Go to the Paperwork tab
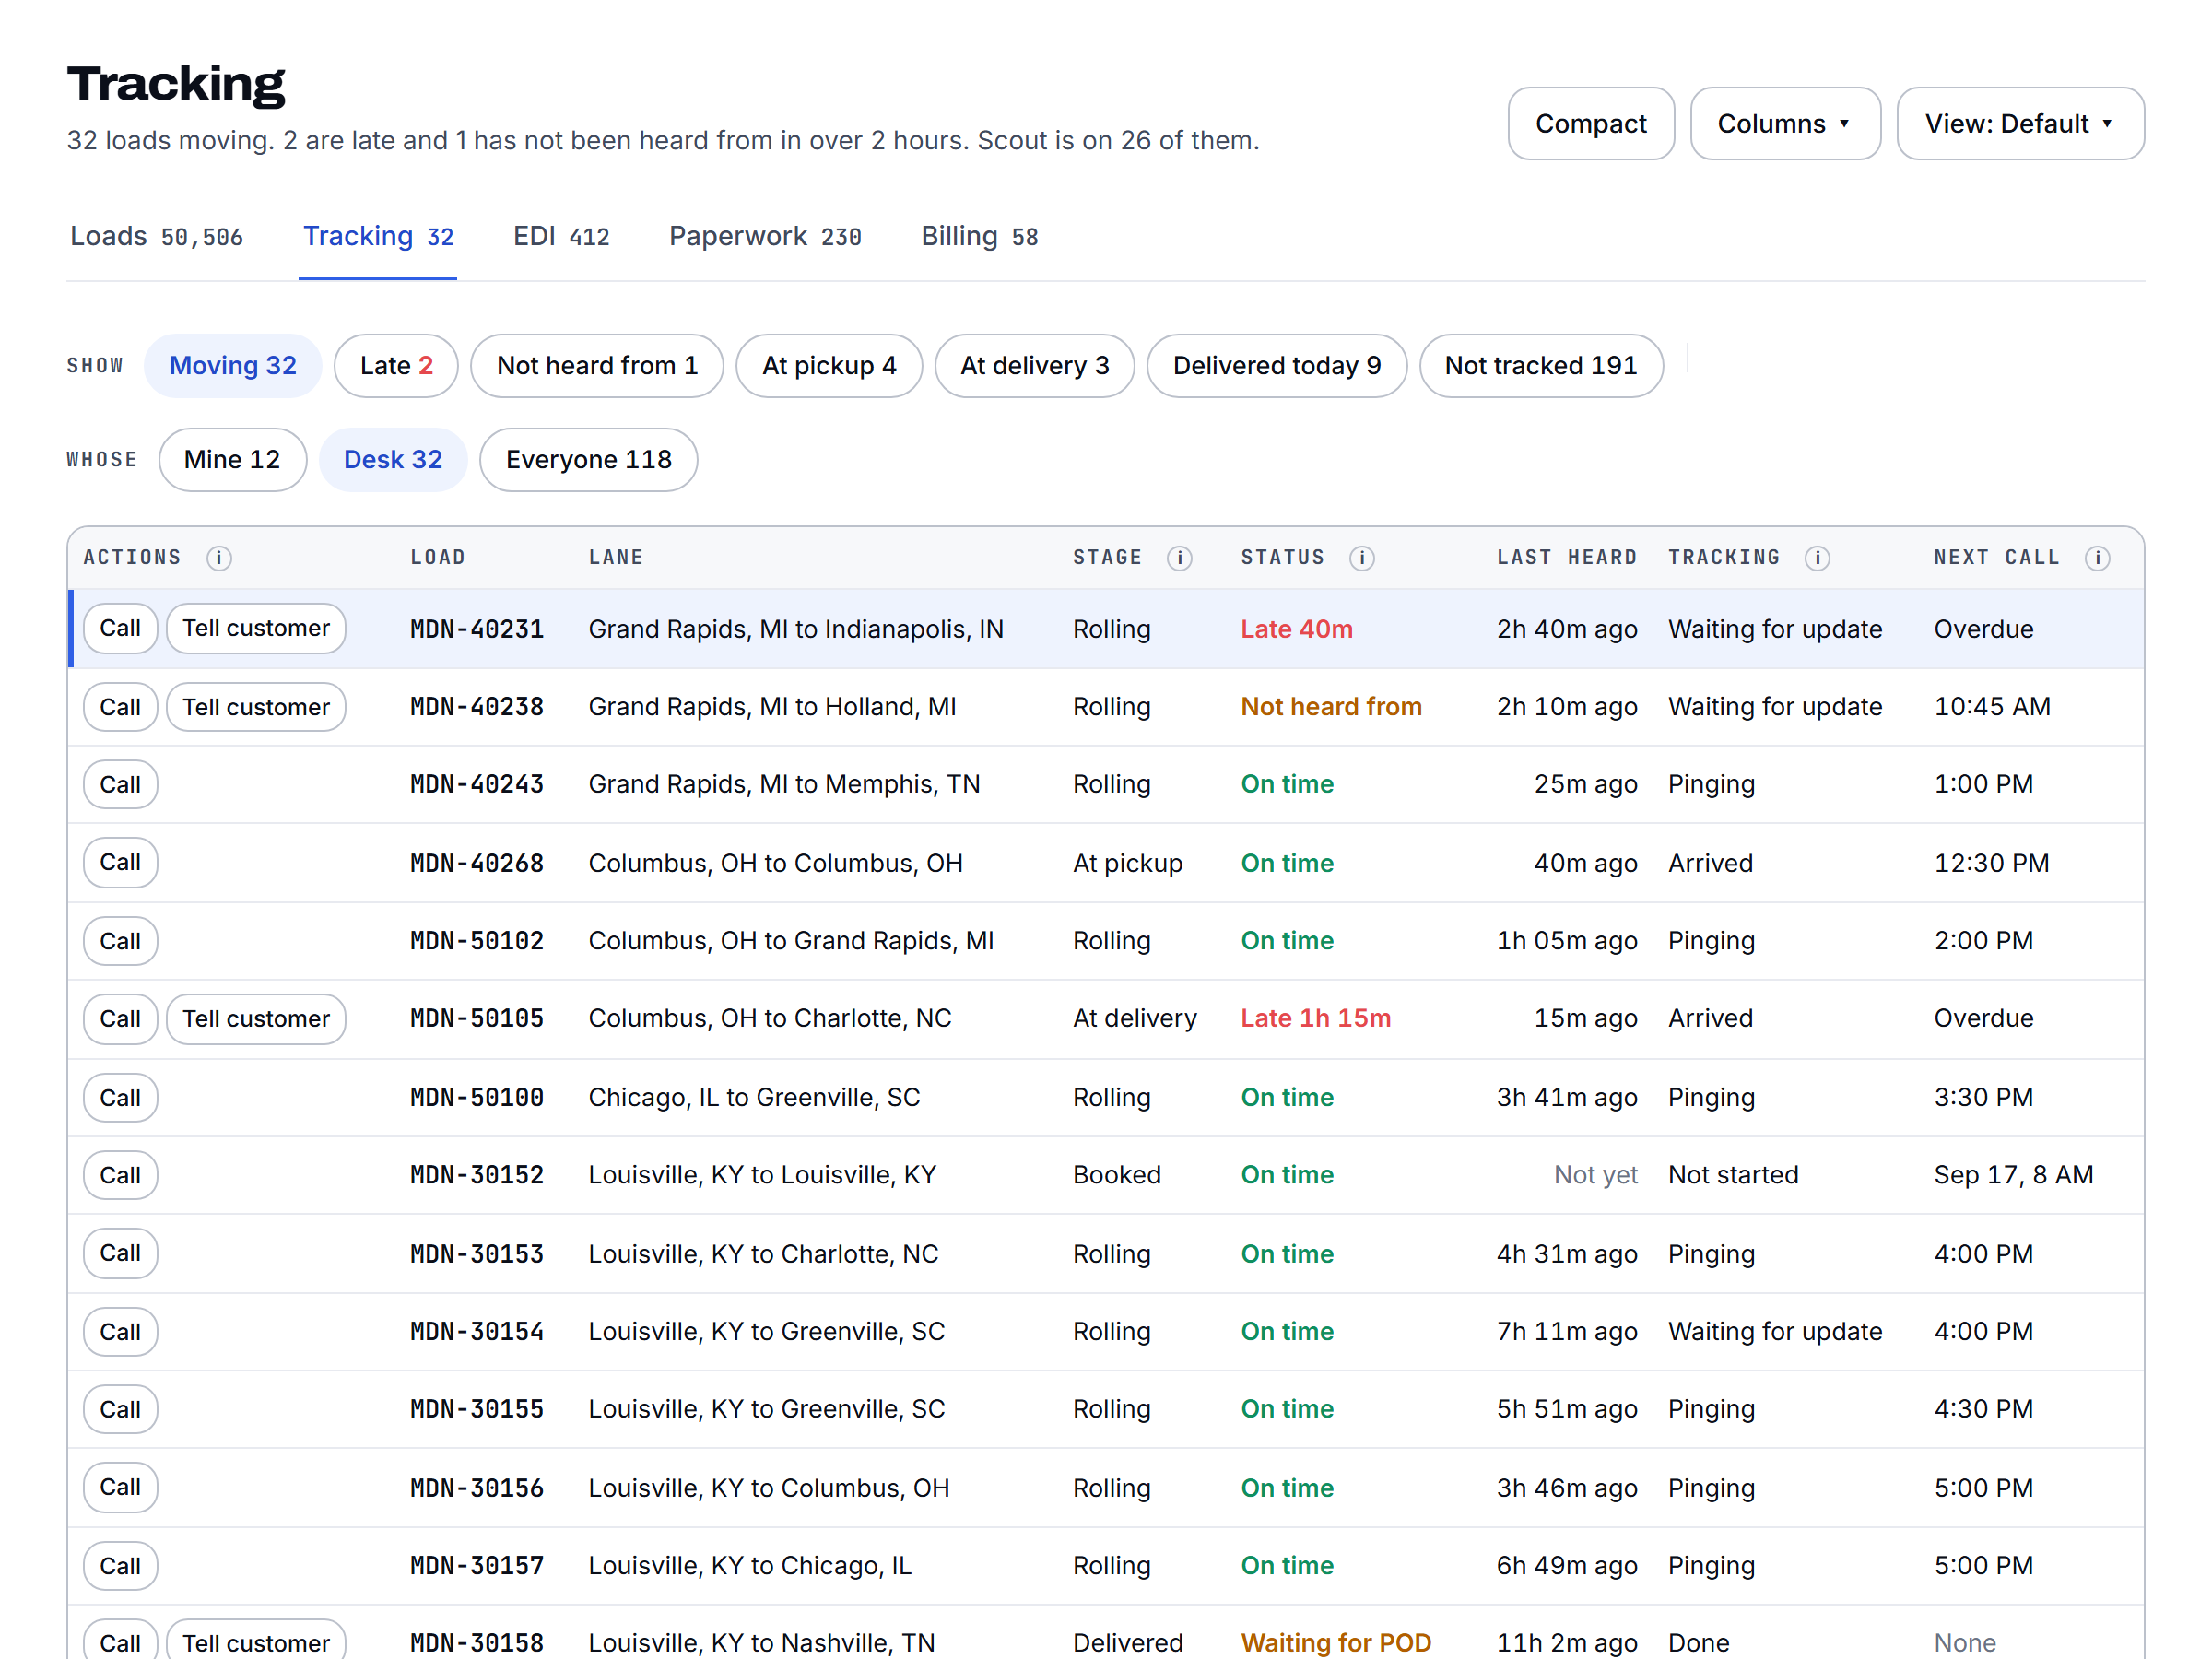This screenshot has width=2212, height=1659. [765, 236]
